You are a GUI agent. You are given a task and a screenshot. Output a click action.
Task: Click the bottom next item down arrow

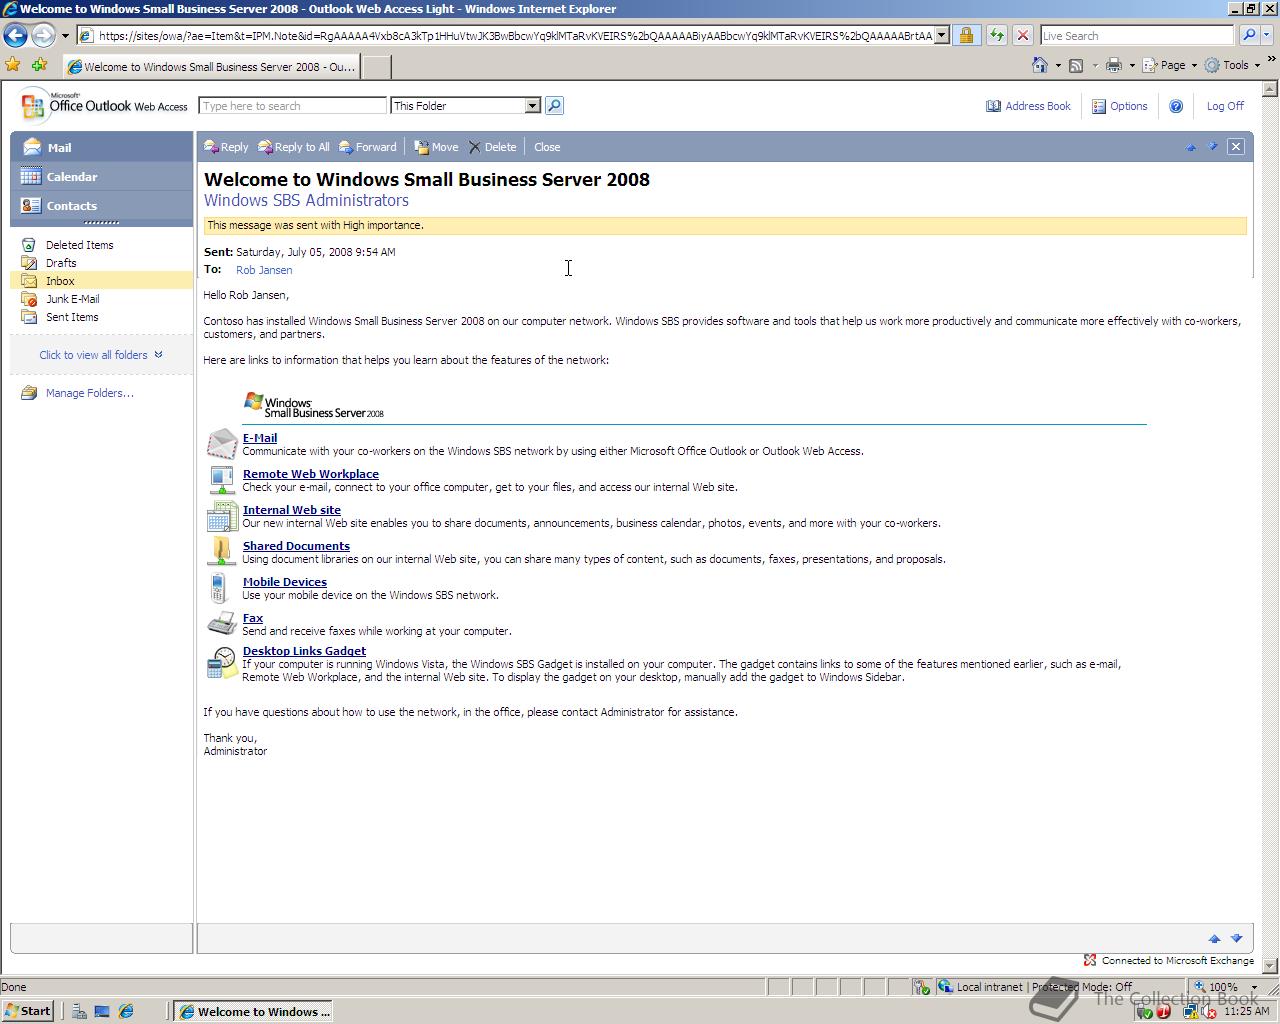[1236, 939]
